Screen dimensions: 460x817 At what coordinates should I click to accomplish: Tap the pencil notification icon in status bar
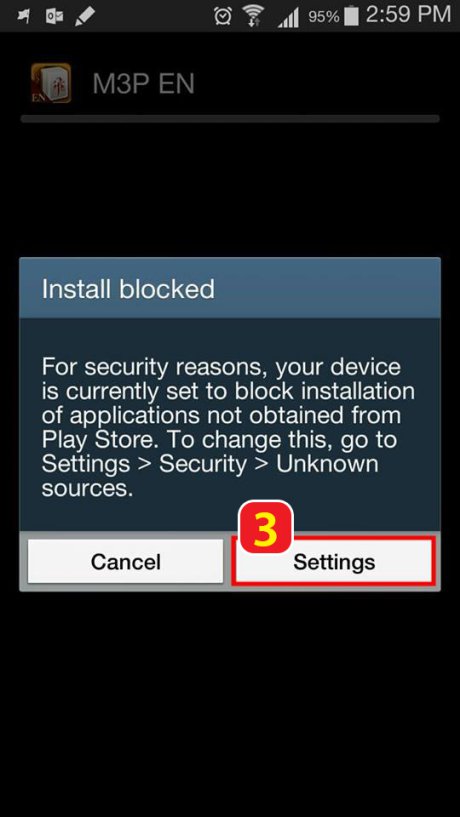point(84,16)
